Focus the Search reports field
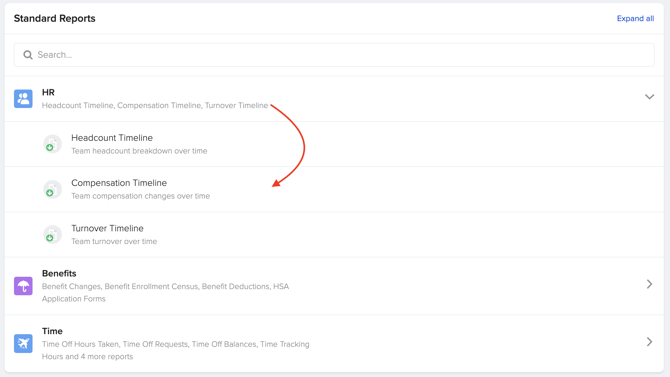This screenshot has height=377, width=670. tap(334, 55)
